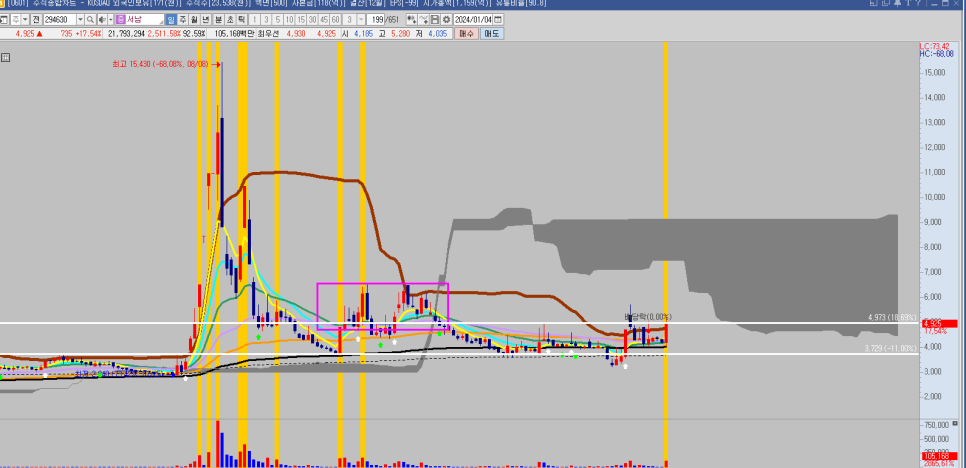Viewport: 966px width, 468px height.
Task: Select the 틱 tick period button
Action: click(242, 20)
